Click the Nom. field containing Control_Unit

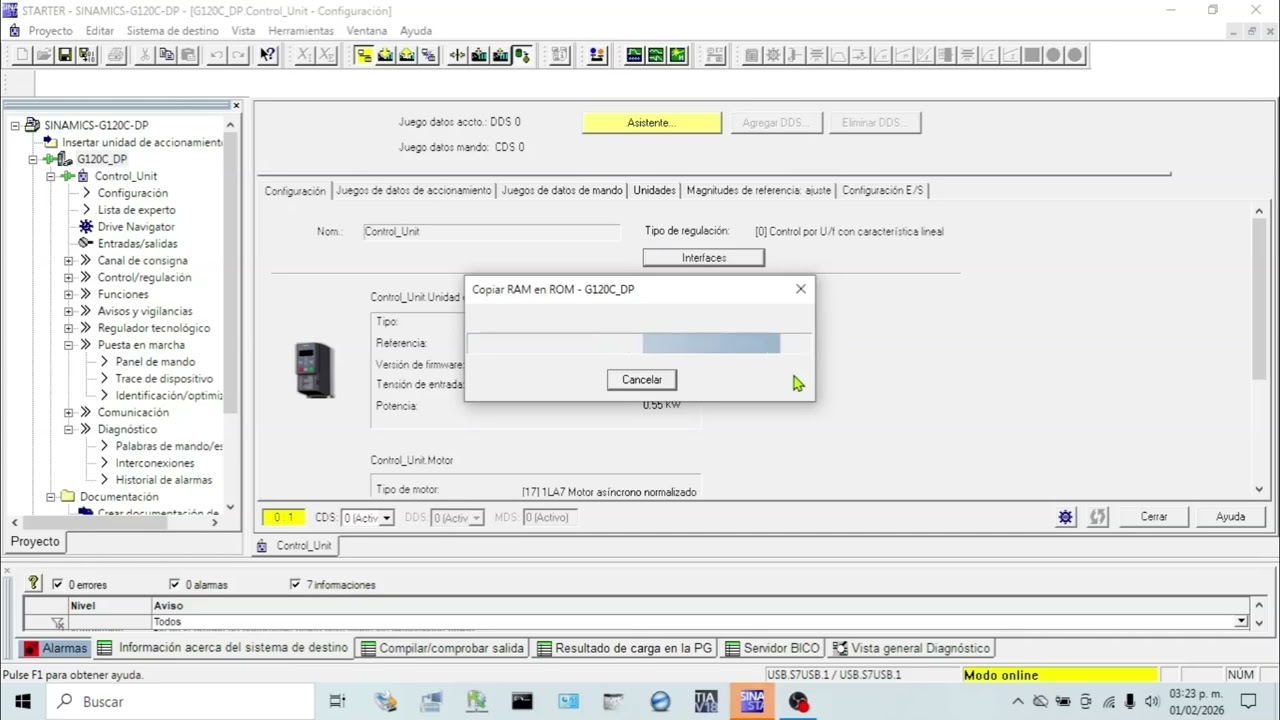[x=492, y=231]
